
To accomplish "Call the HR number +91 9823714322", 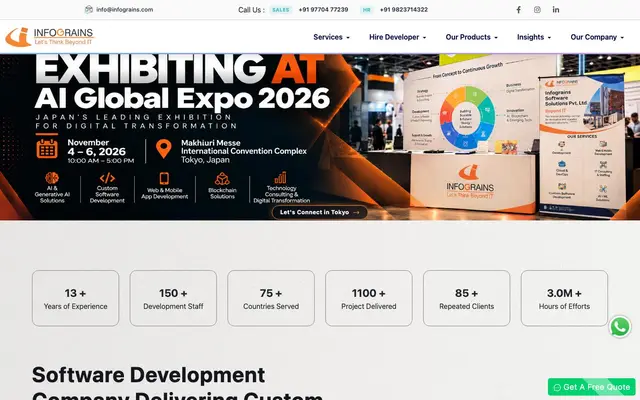I will pyautogui.click(x=404, y=10).
